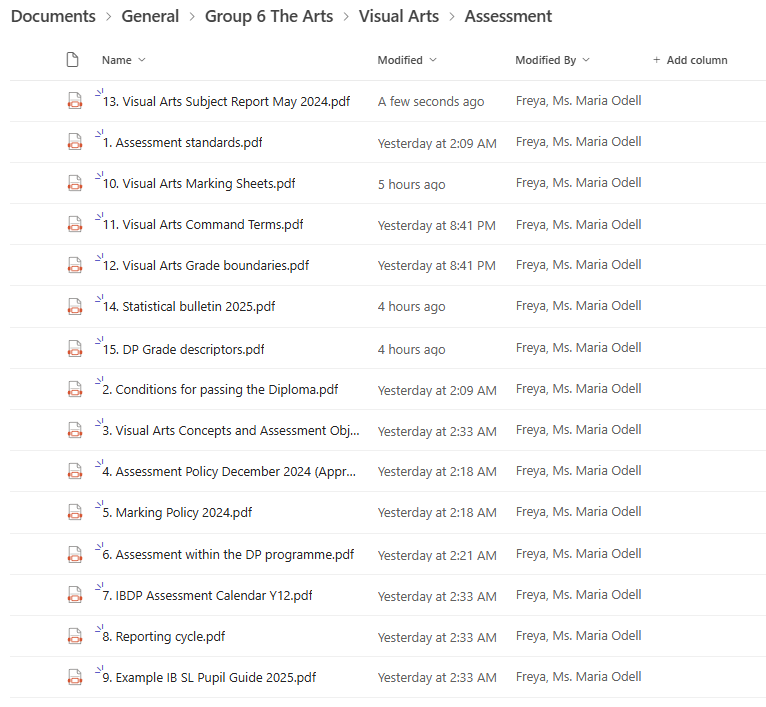This screenshot has width=766, height=707.
Task: Open 5. Marking Policy 2024.pdf
Action: click(x=177, y=513)
